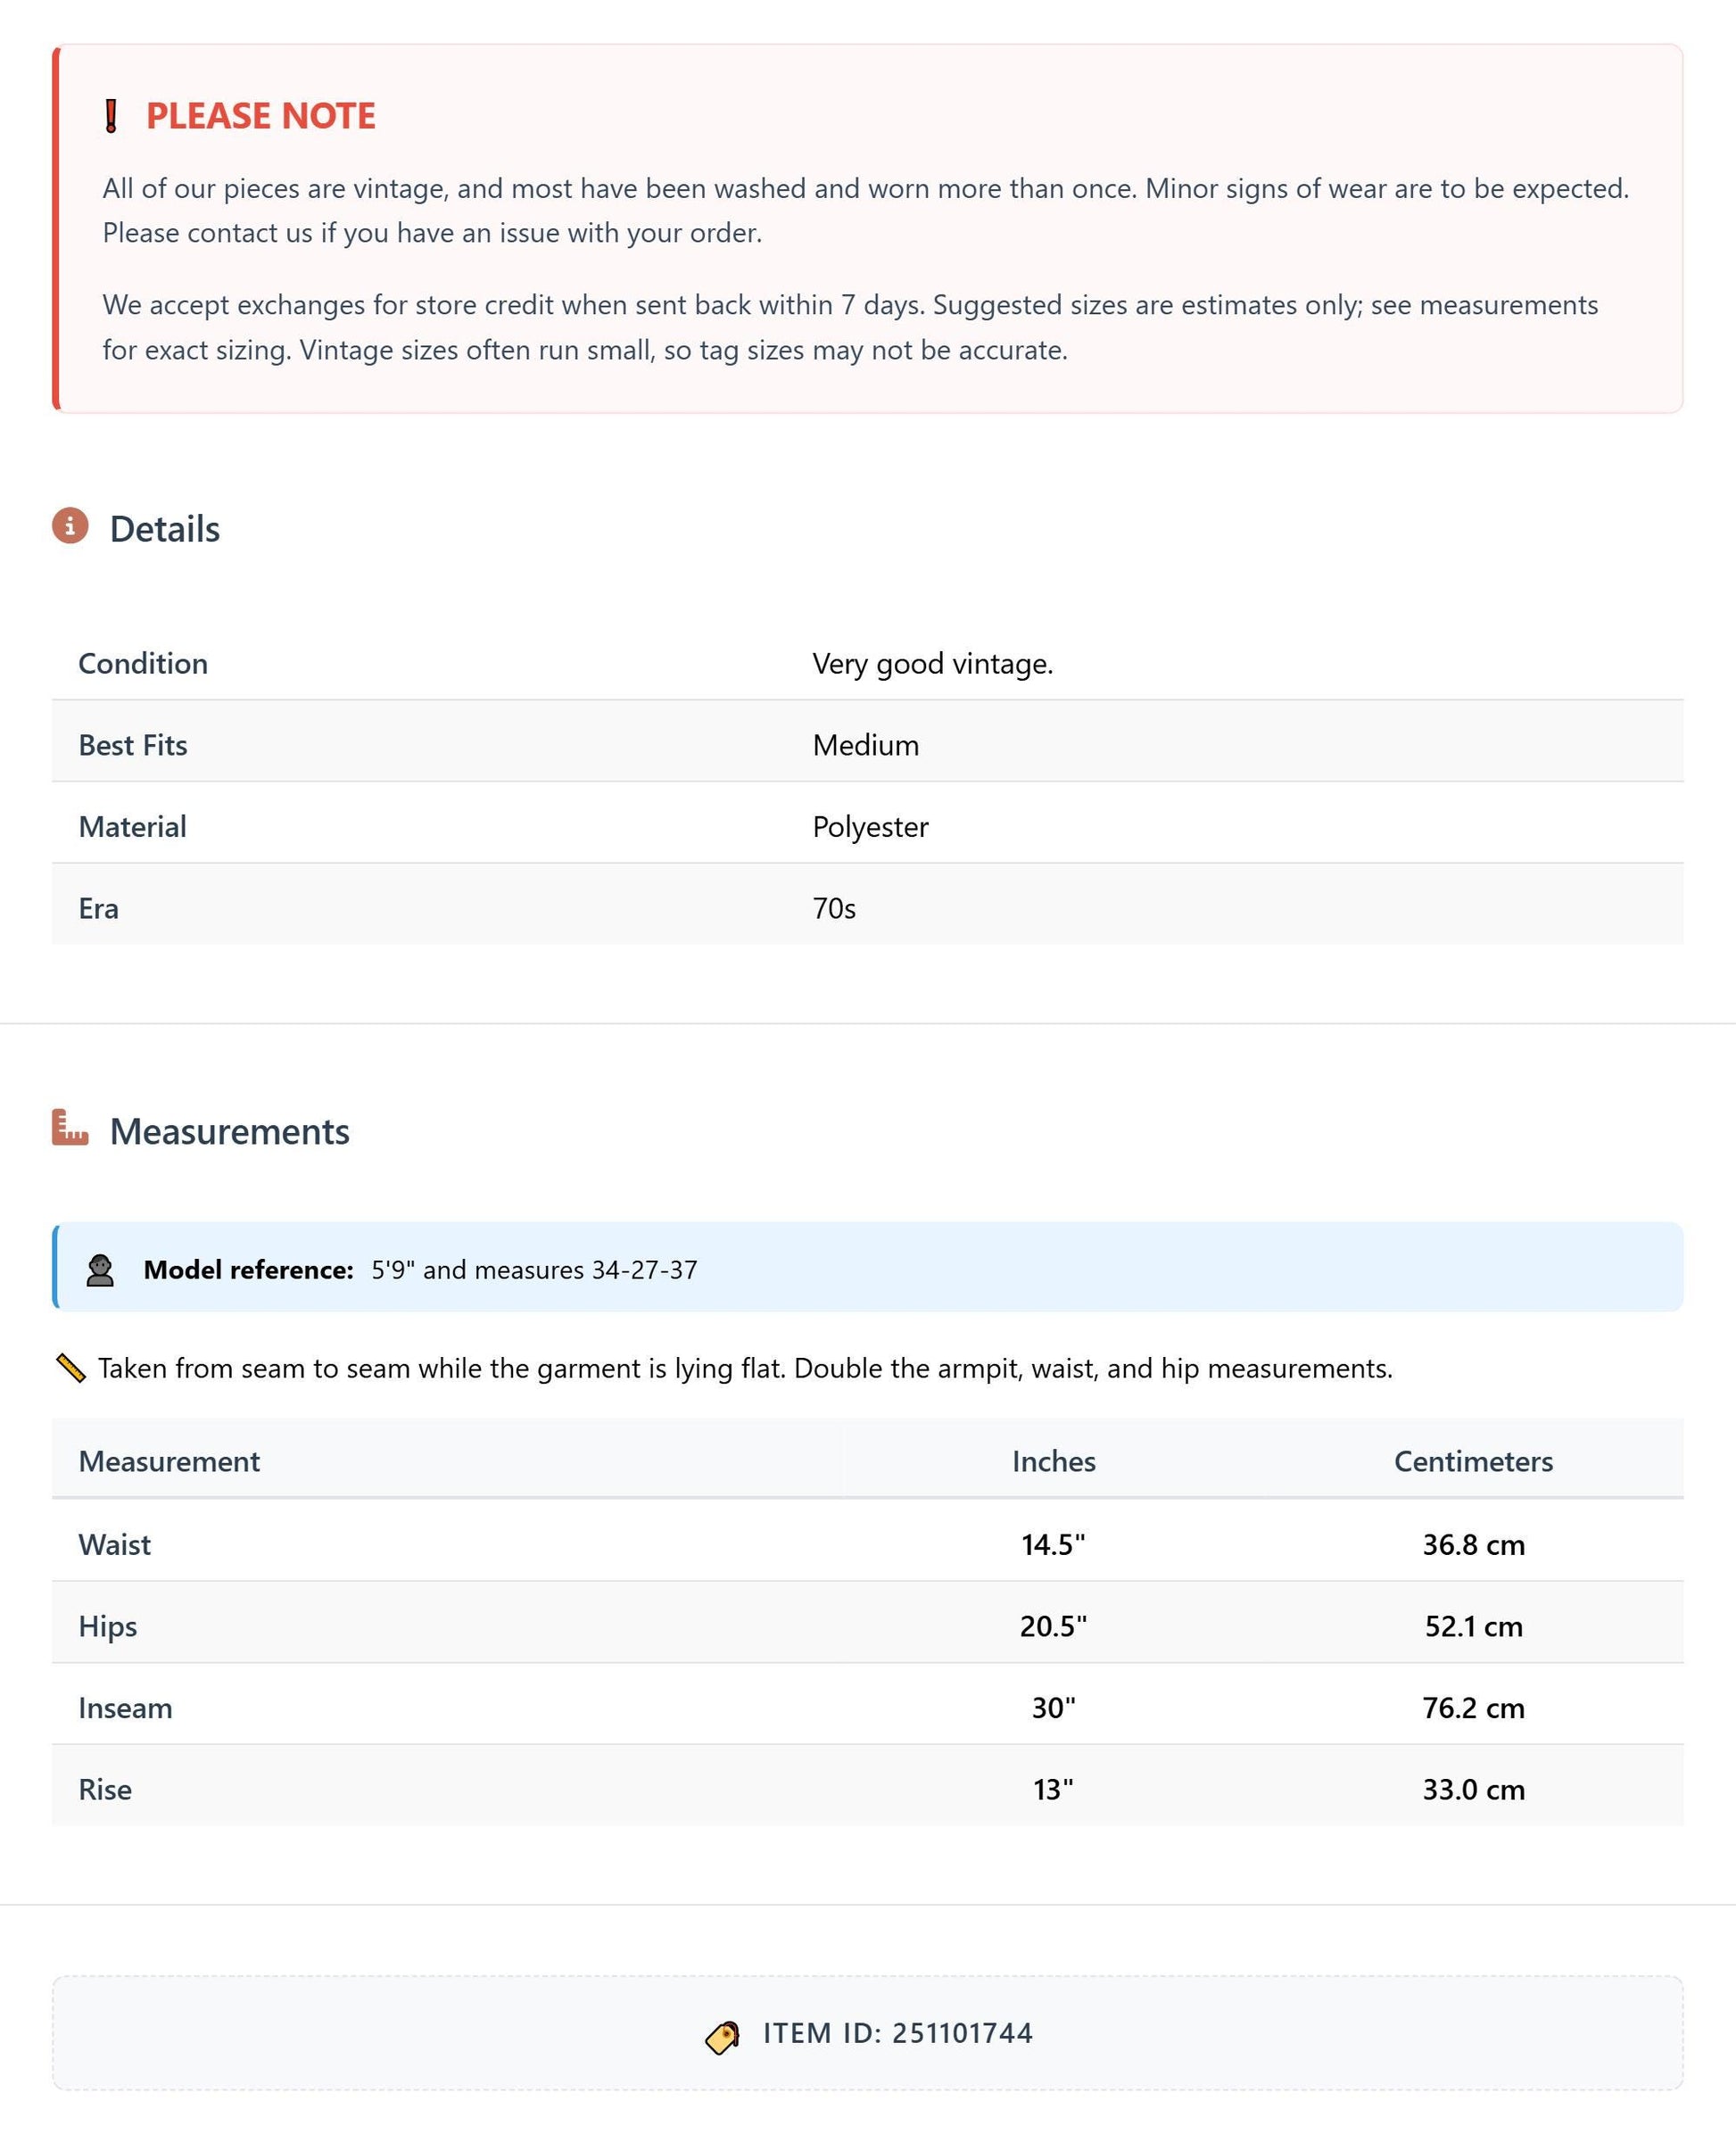Click the Rise 13" value
The width and height of the screenshot is (1736, 2134).
[1054, 1789]
